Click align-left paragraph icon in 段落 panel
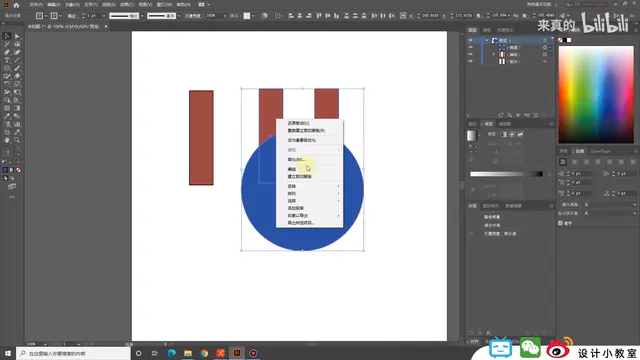Viewport: 640px width, 360px height. 563,162
